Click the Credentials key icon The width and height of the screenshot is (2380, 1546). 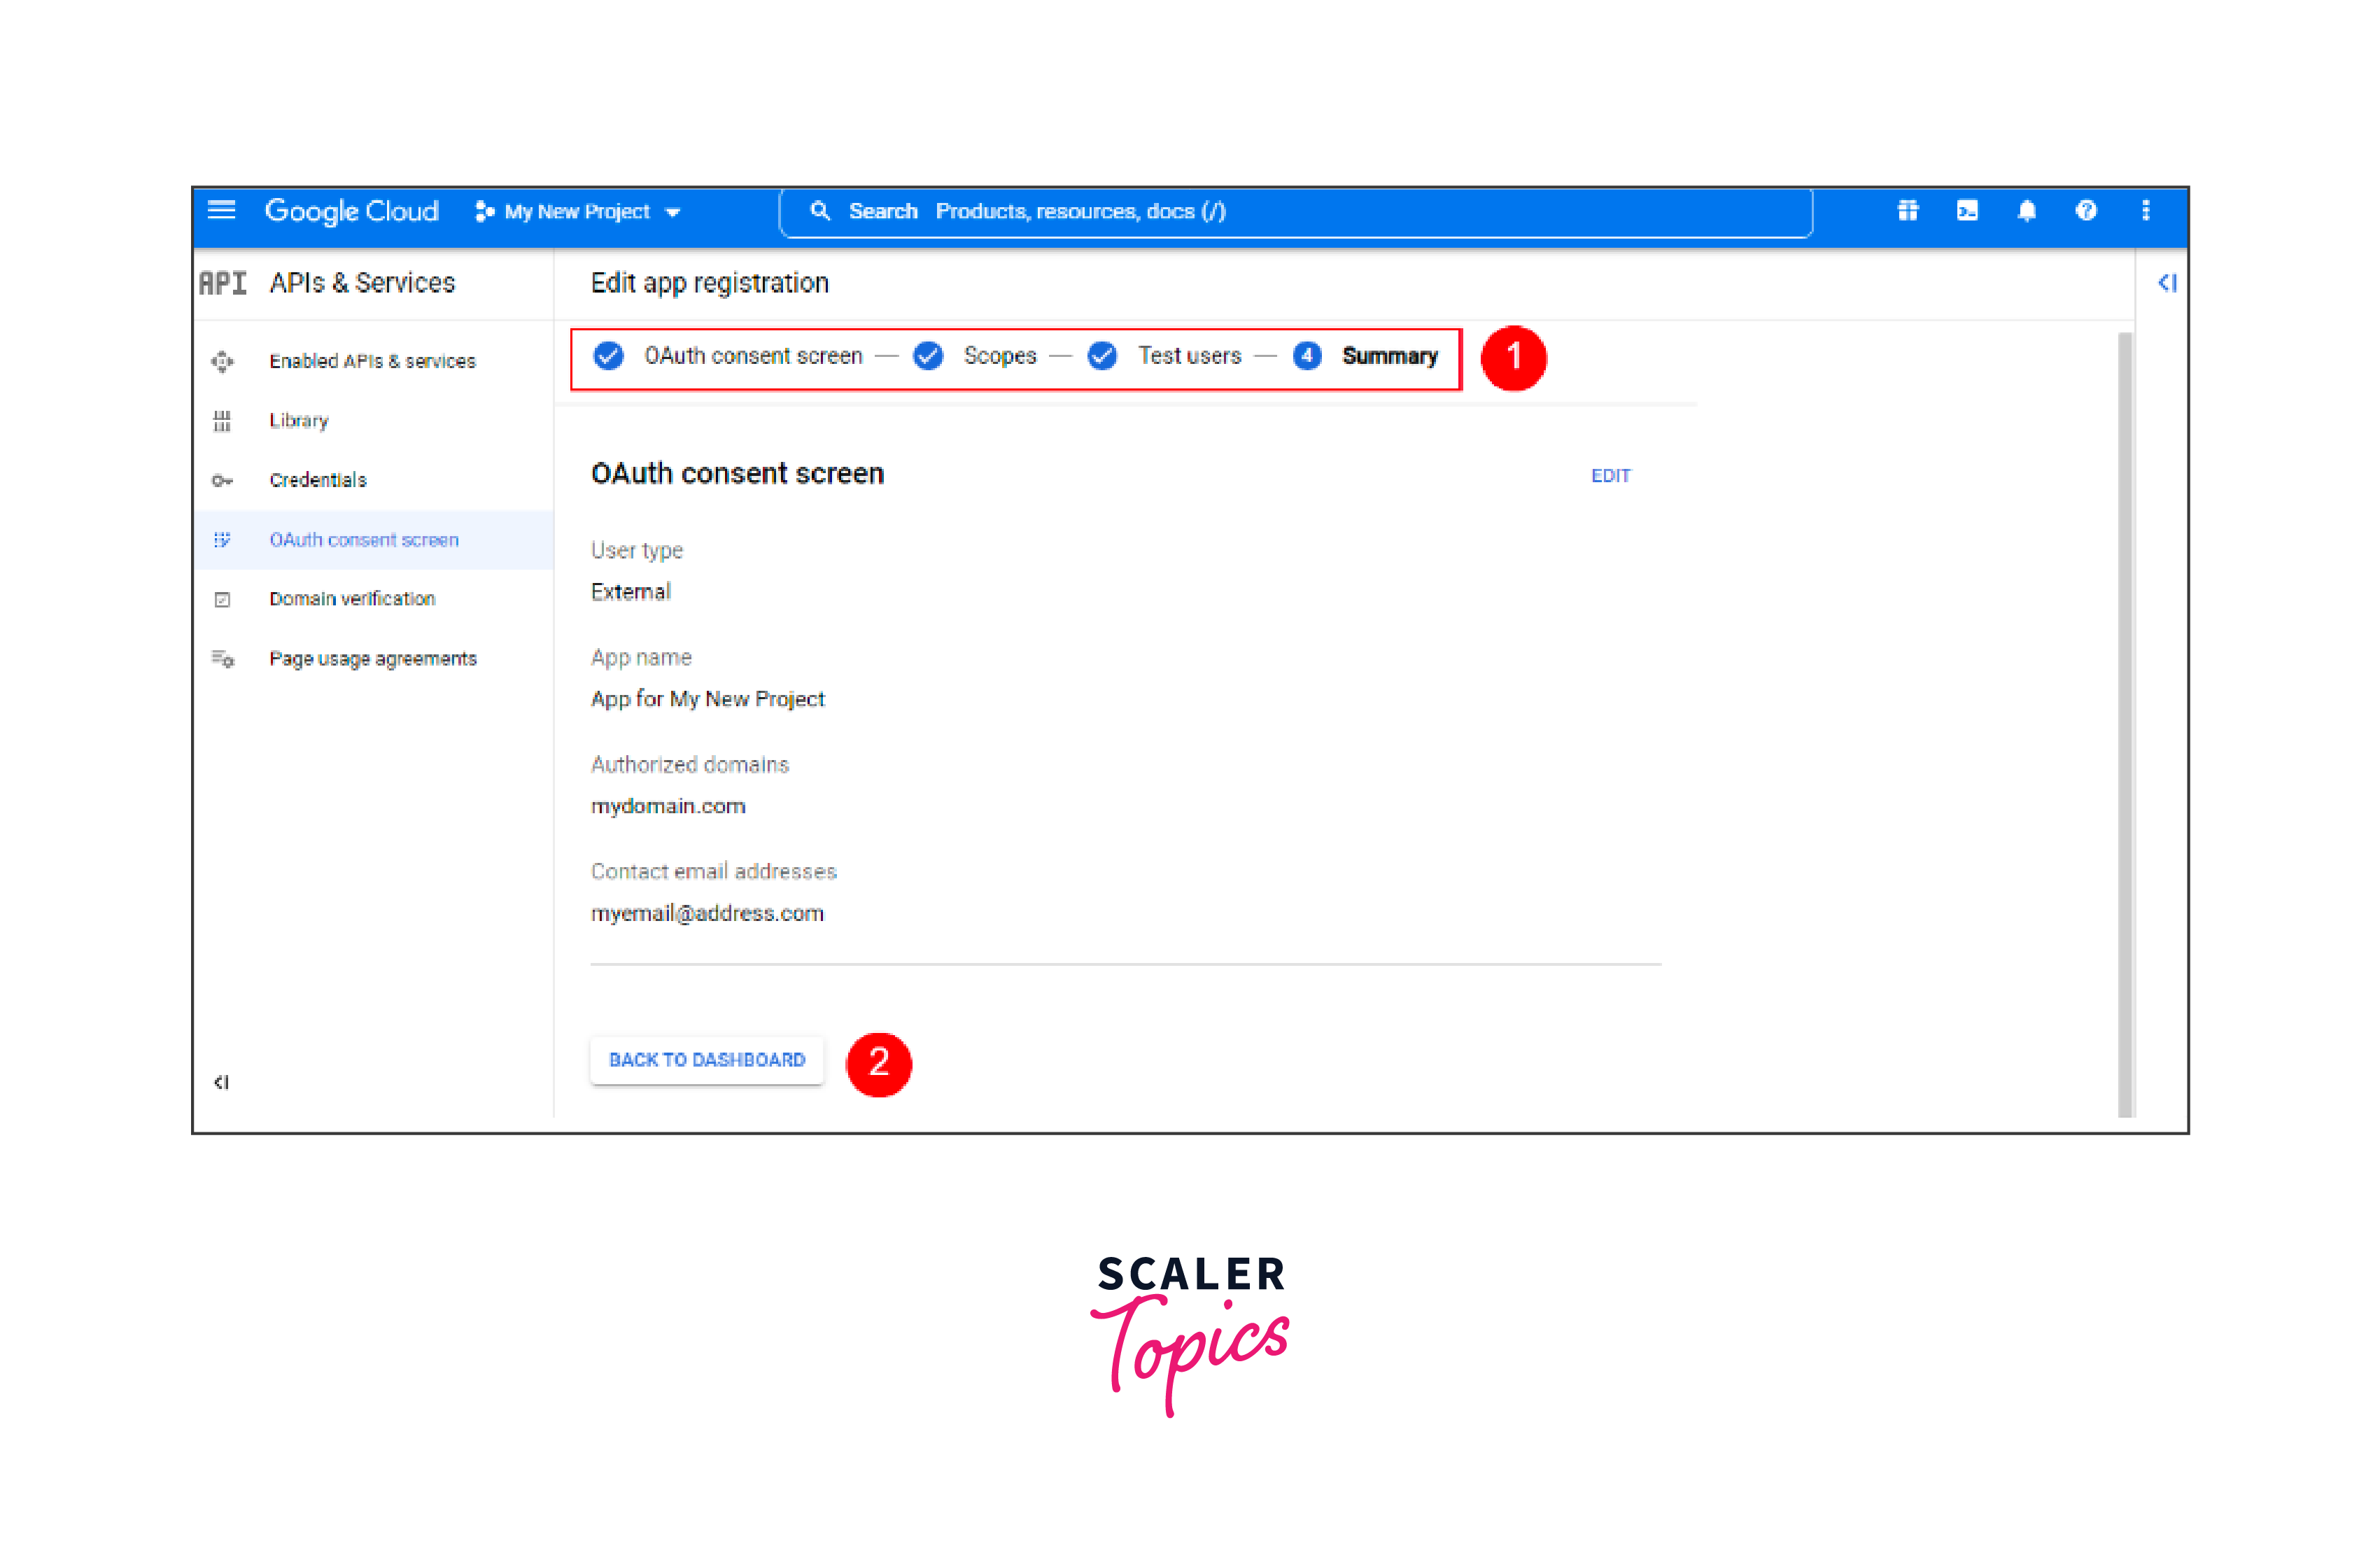[222, 480]
